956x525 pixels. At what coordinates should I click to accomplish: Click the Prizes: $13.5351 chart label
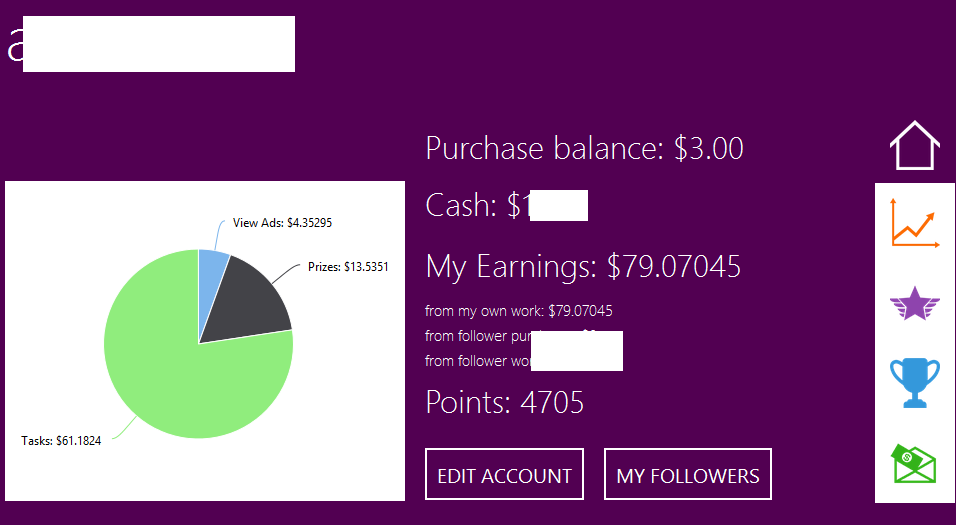point(347,267)
